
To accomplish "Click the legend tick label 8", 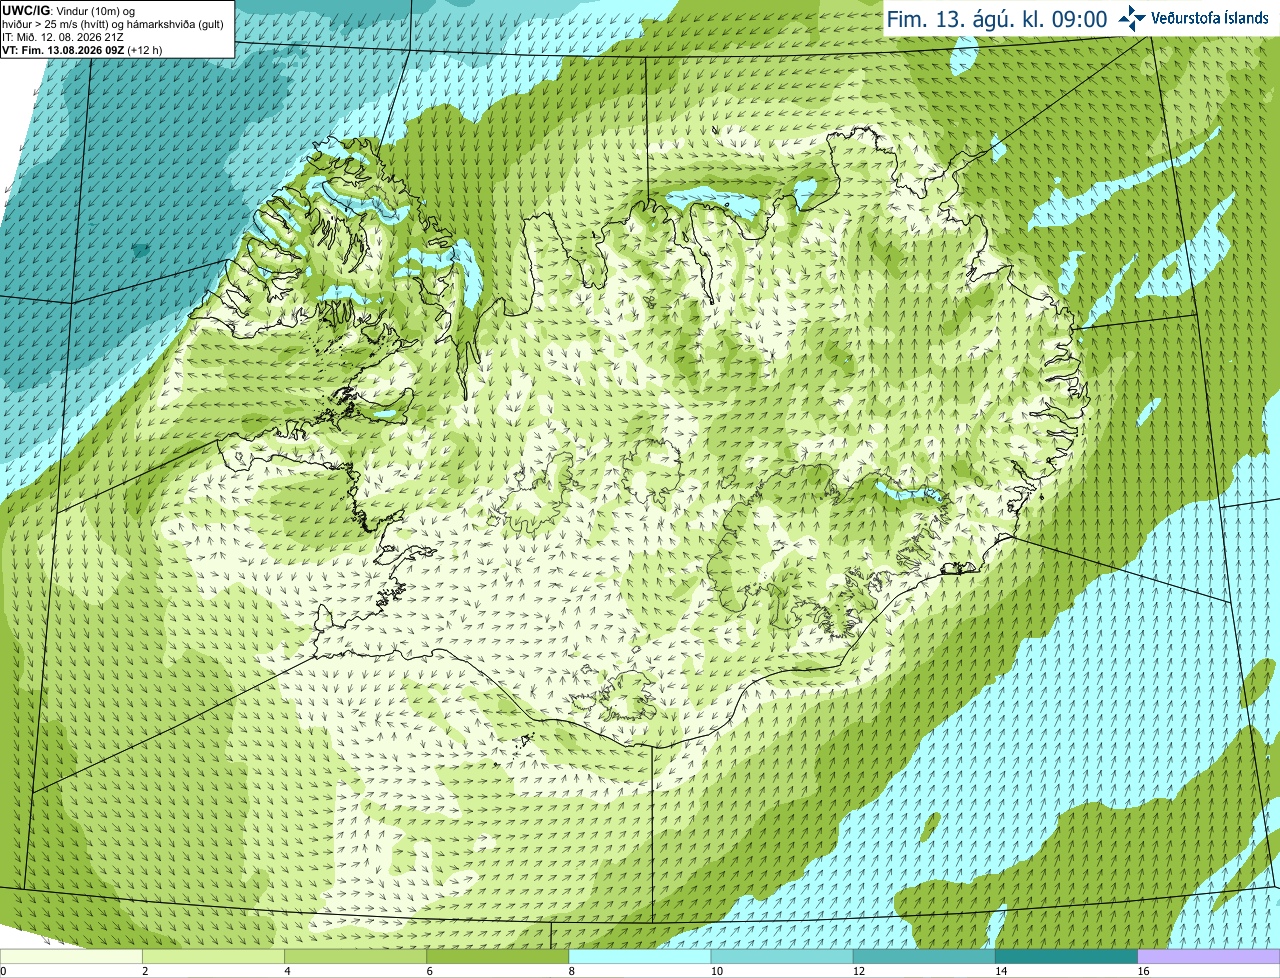I will 572,971.
